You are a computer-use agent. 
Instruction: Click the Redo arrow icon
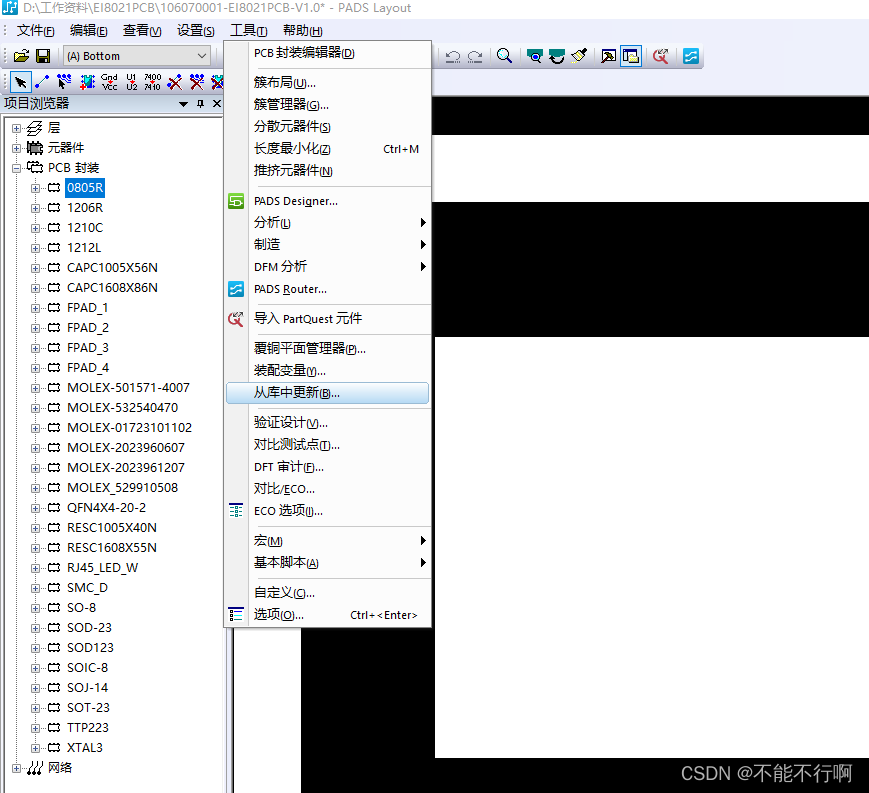pos(475,56)
